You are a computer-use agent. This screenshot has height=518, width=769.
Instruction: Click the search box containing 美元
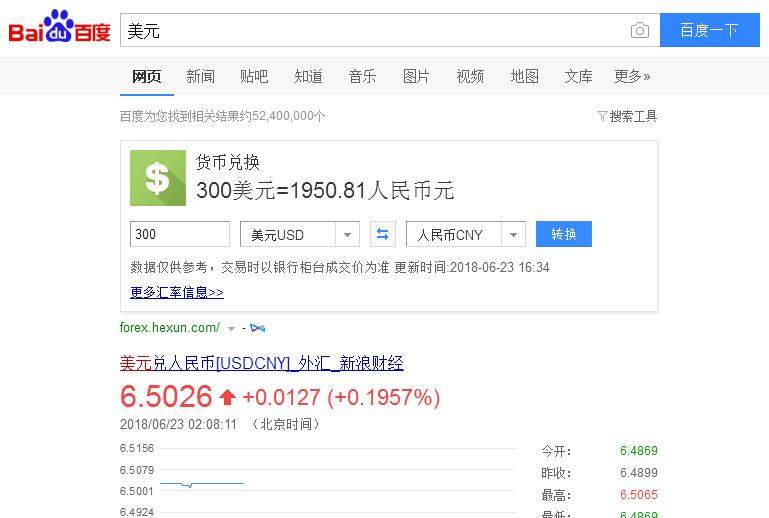(x=390, y=30)
